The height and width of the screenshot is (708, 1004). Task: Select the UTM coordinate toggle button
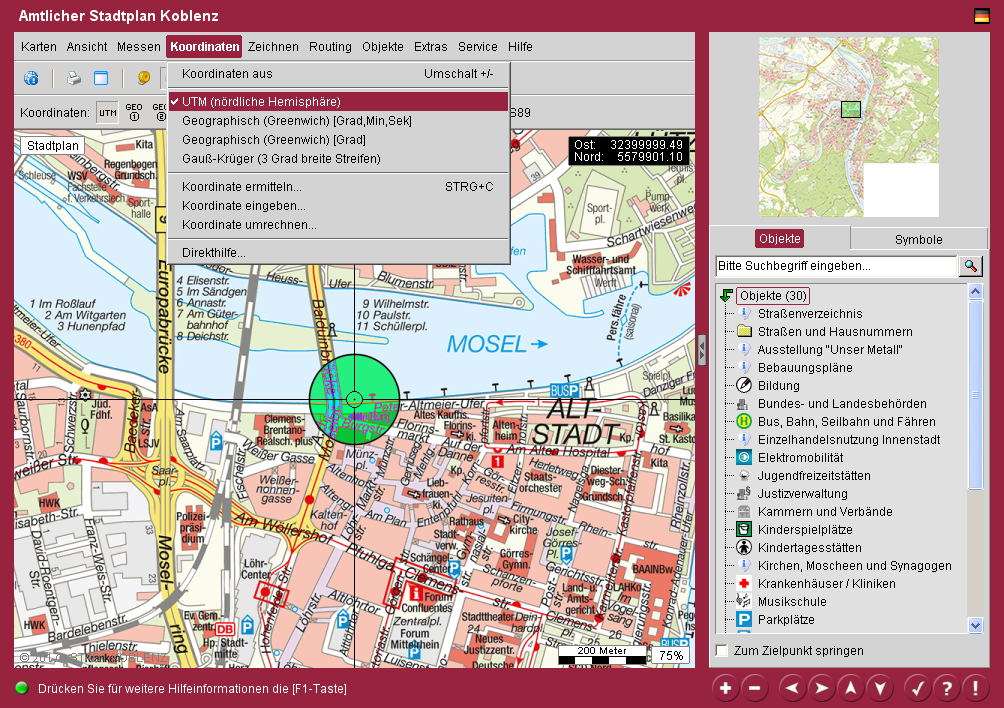(x=107, y=112)
